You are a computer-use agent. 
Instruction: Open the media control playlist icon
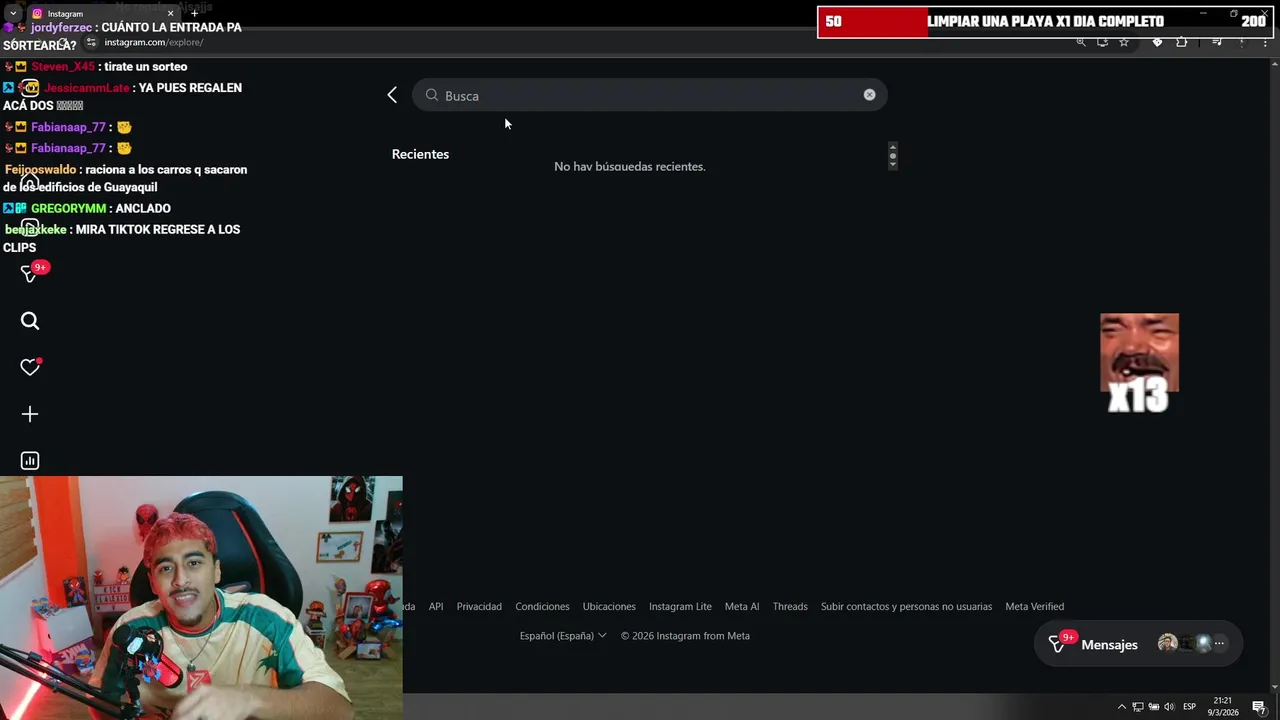[1217, 42]
